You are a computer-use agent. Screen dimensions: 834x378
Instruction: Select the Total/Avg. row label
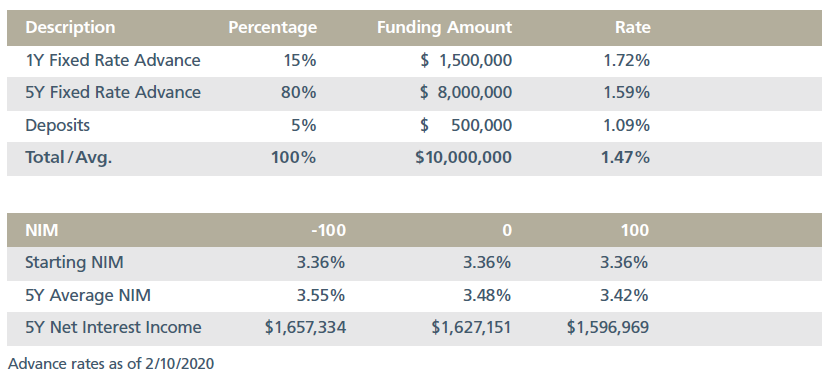(69, 157)
